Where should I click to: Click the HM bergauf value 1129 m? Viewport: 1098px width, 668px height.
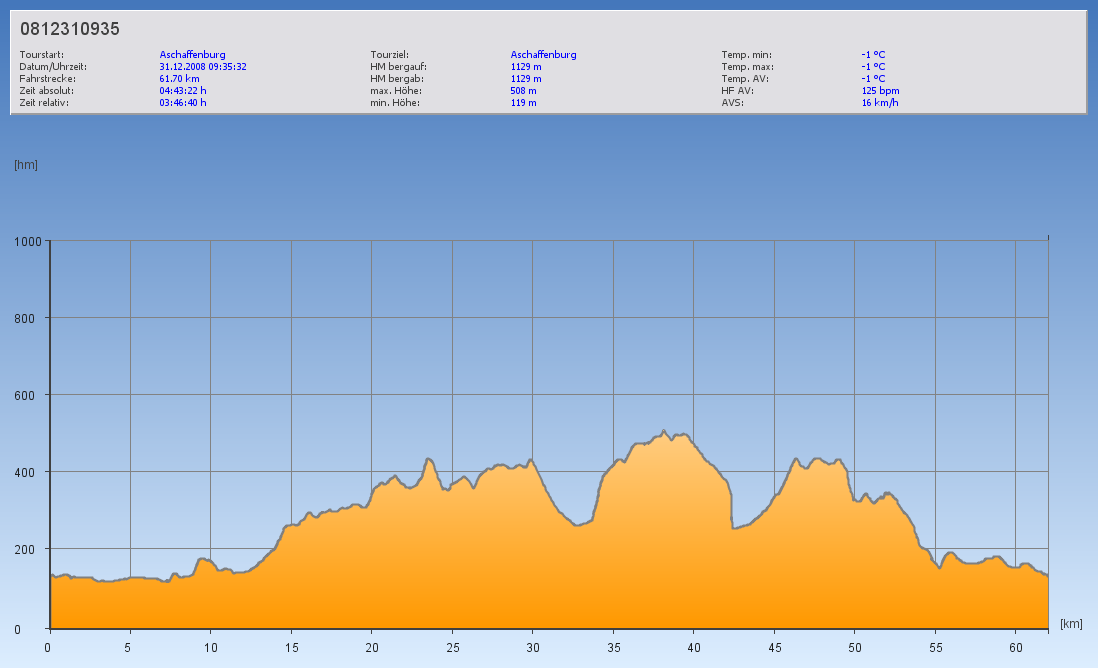(526, 67)
